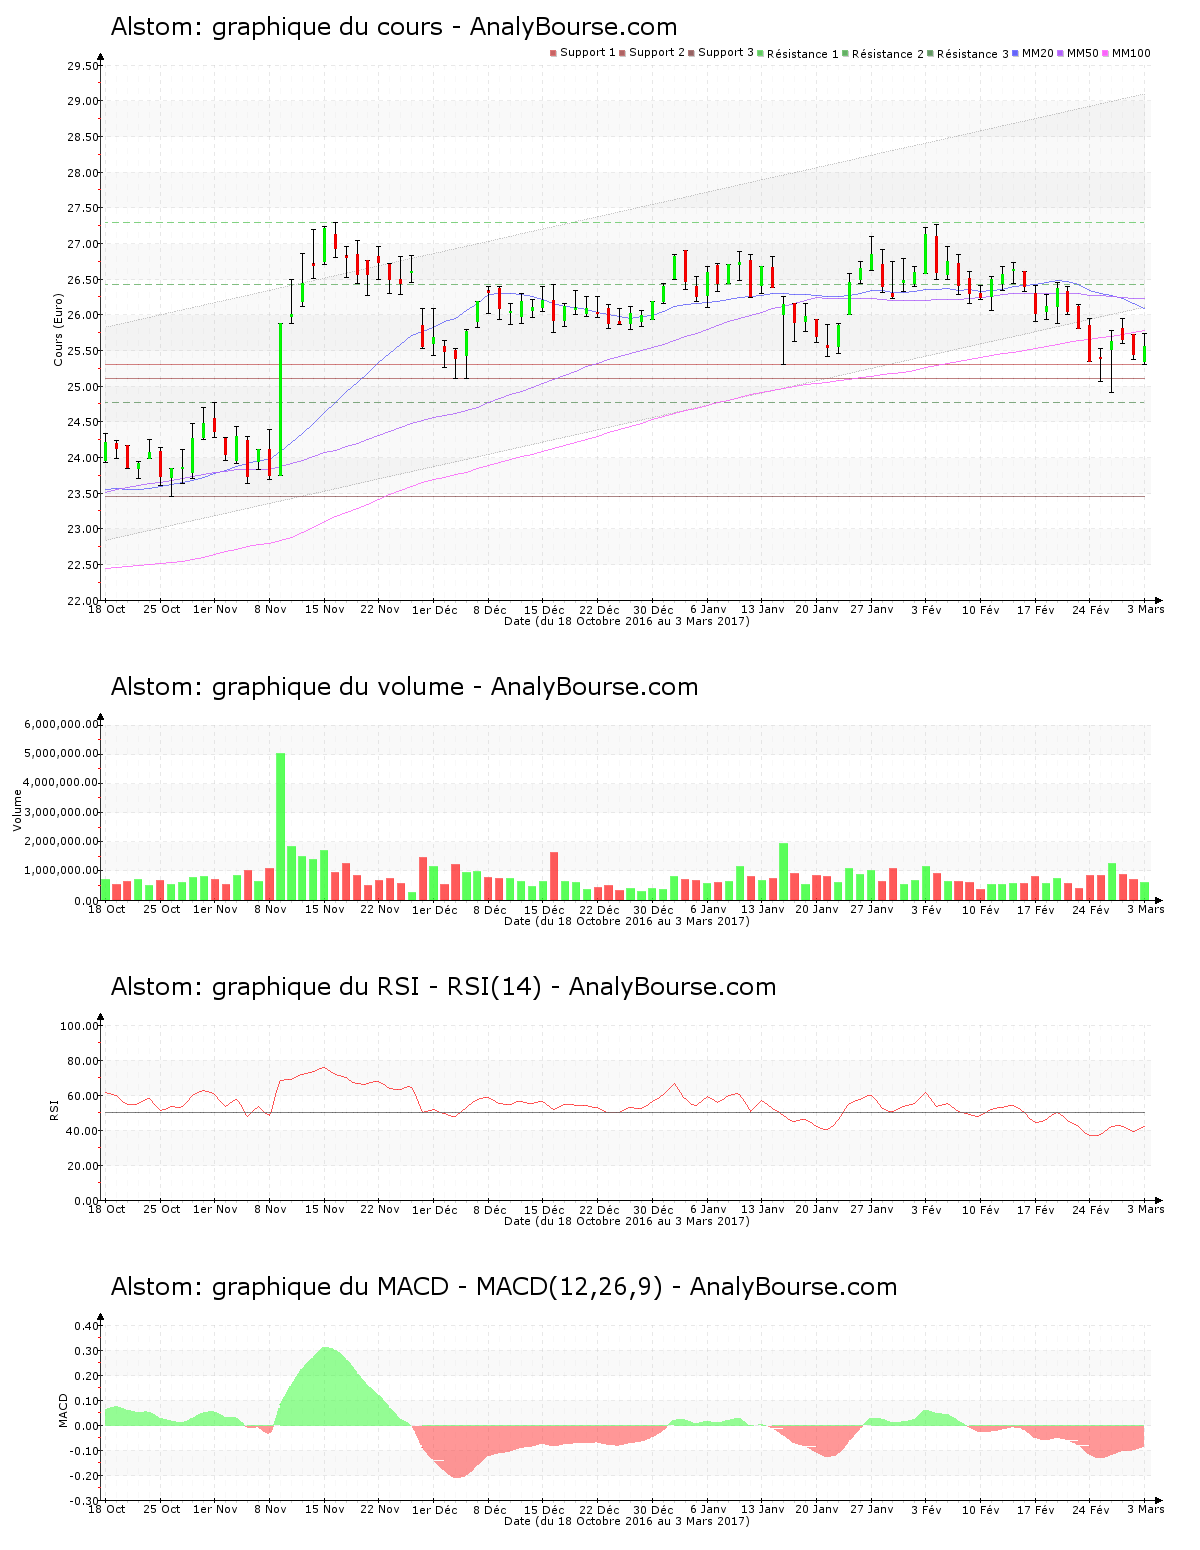Click '1er Déc' date tick under RSI chart
The width and height of the screenshot is (1200, 1550).
435,1209
